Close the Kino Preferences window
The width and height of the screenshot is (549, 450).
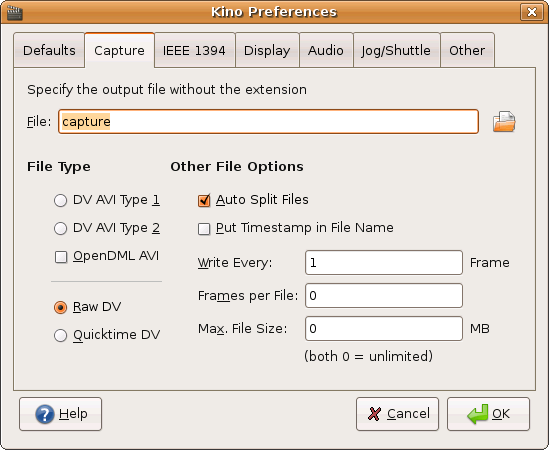click(x=532, y=12)
